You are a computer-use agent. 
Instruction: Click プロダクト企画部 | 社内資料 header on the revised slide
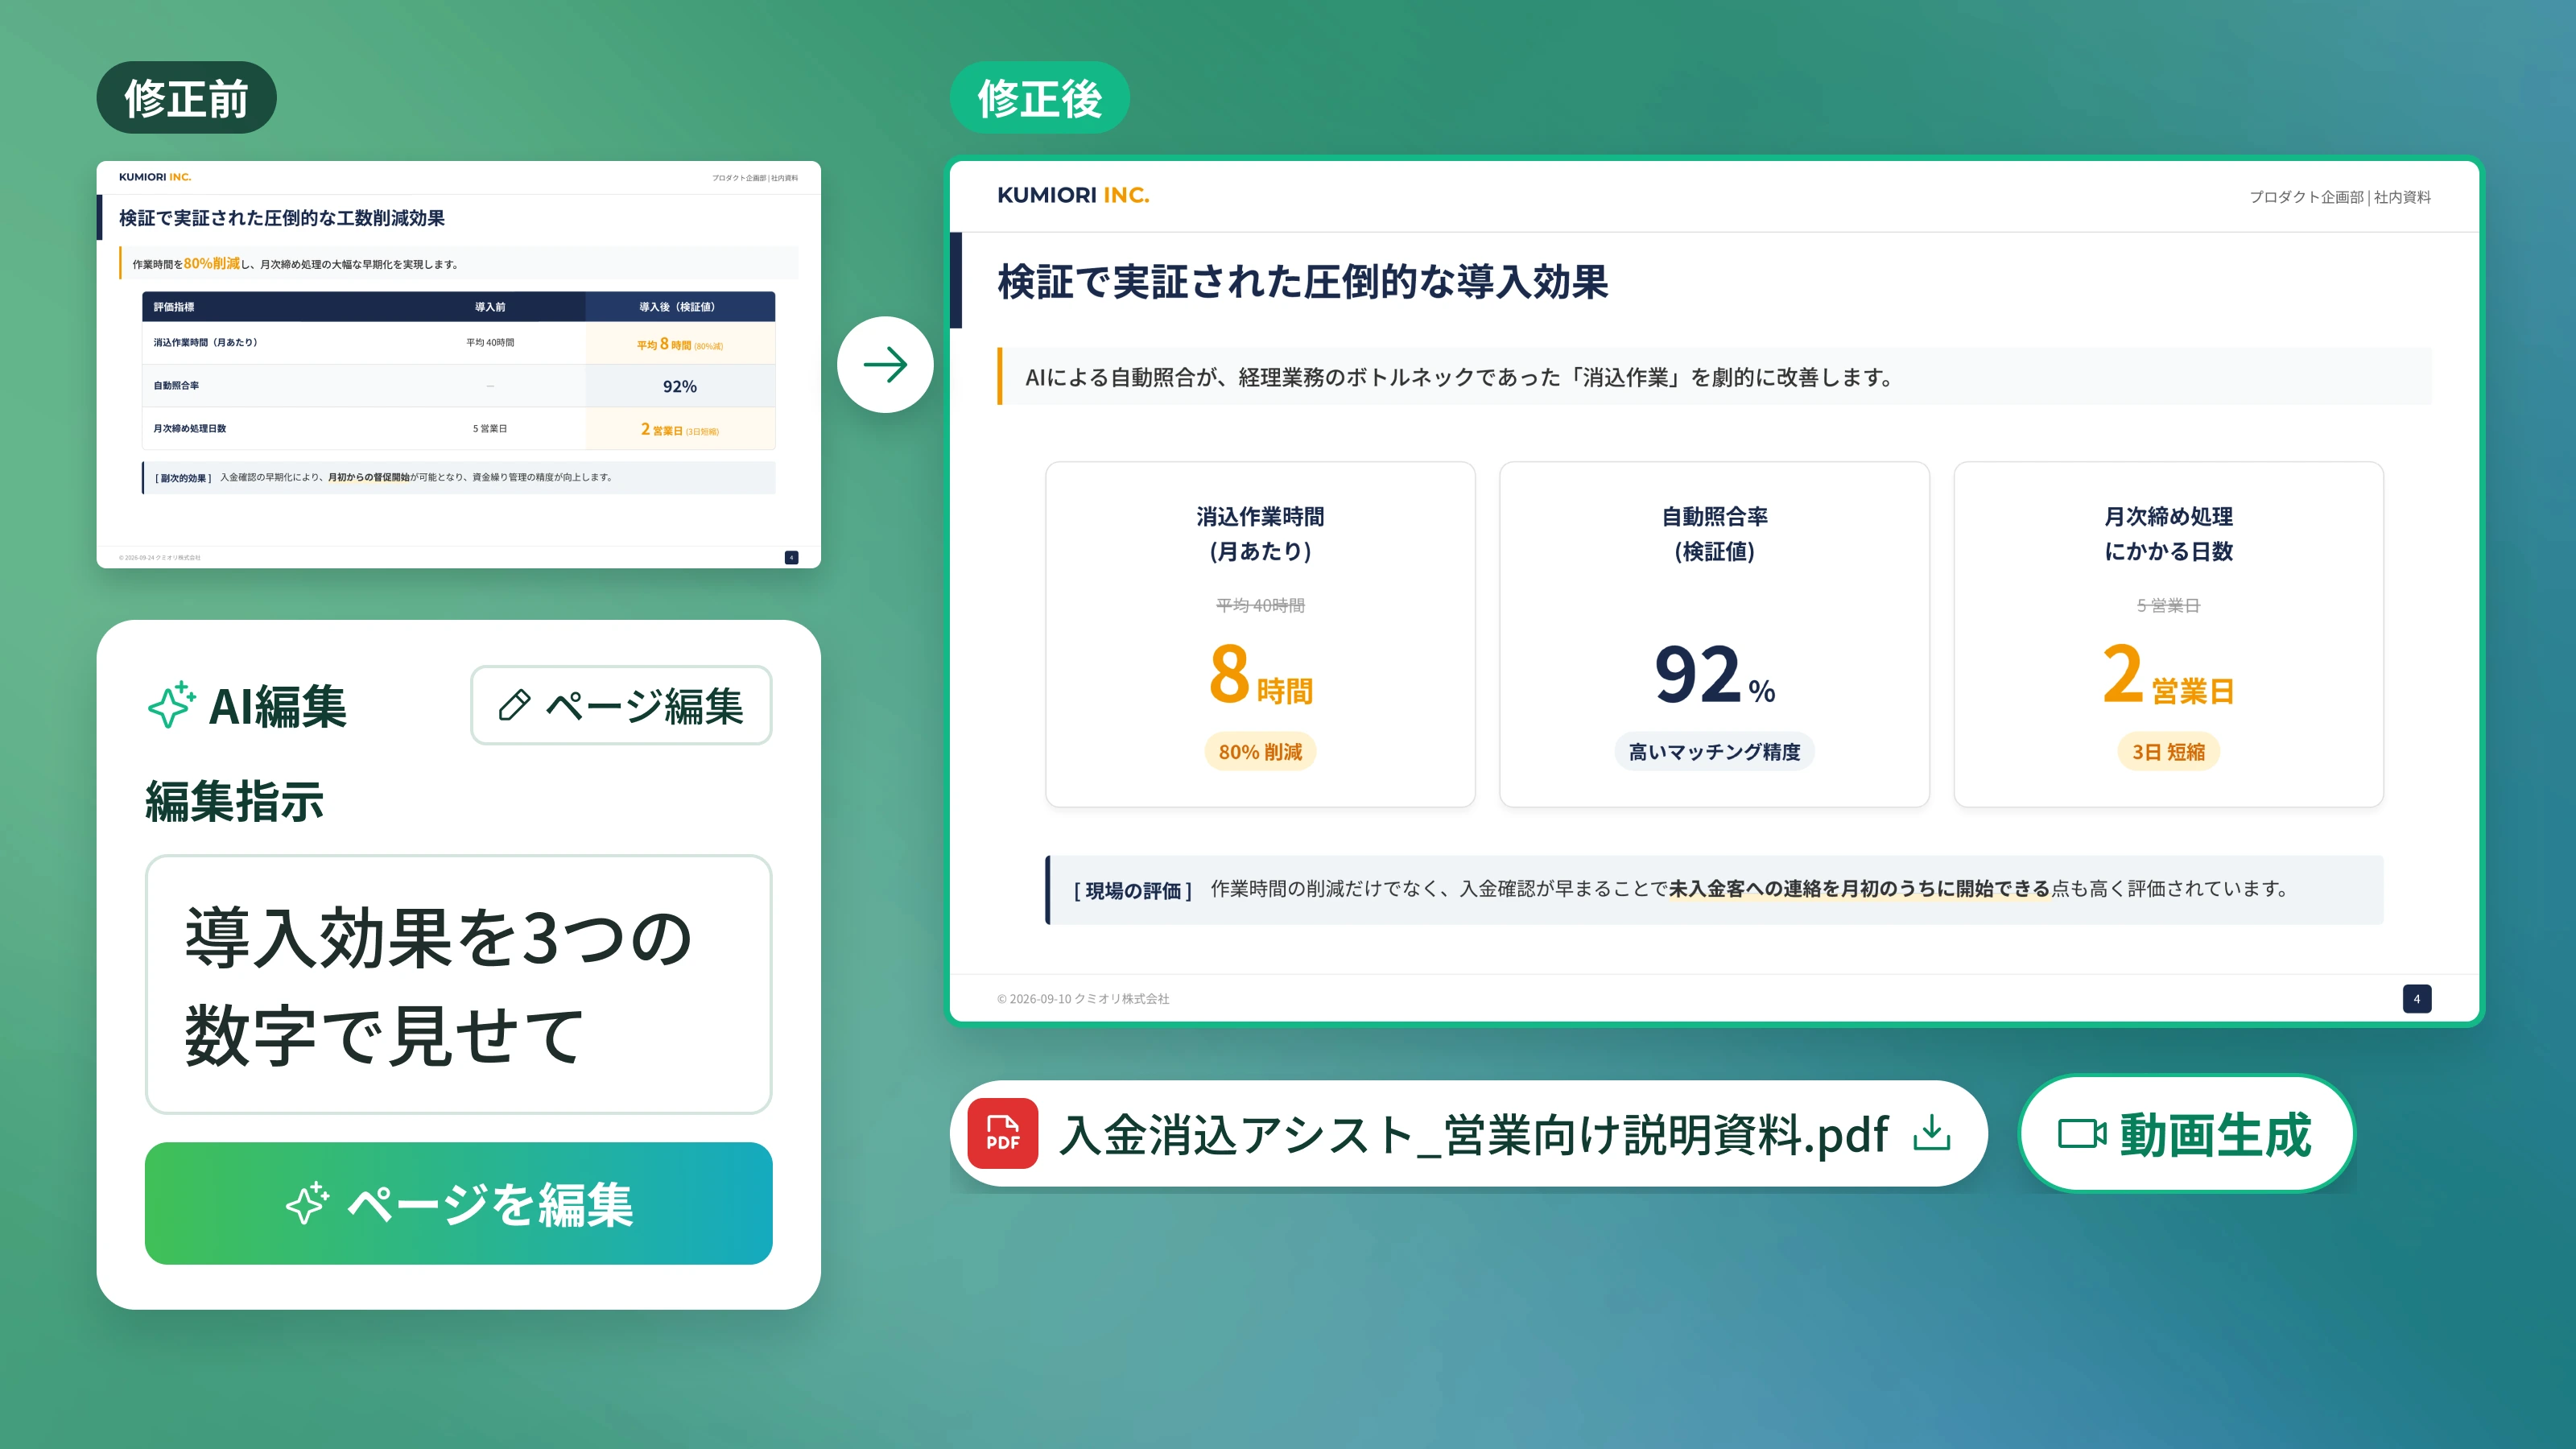pyautogui.click(x=2340, y=197)
